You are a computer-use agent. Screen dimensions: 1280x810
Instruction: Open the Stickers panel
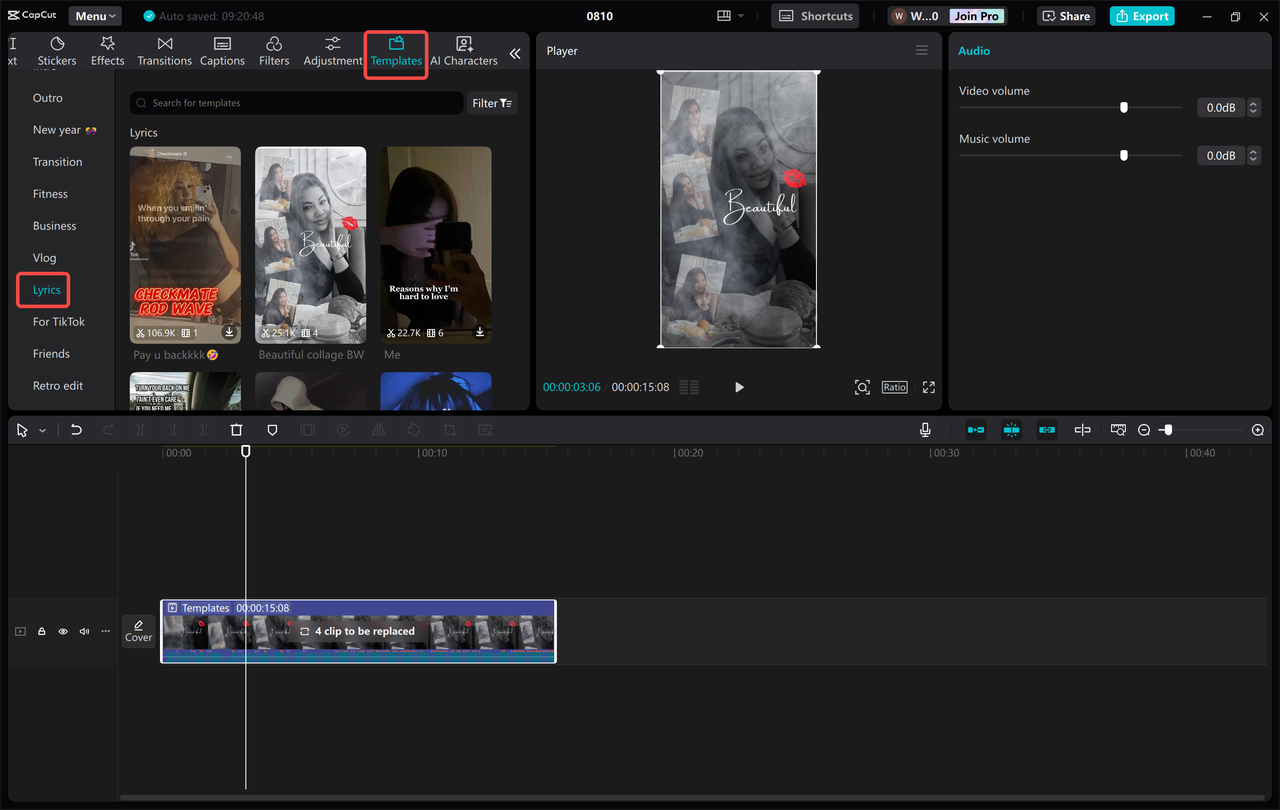(x=57, y=51)
